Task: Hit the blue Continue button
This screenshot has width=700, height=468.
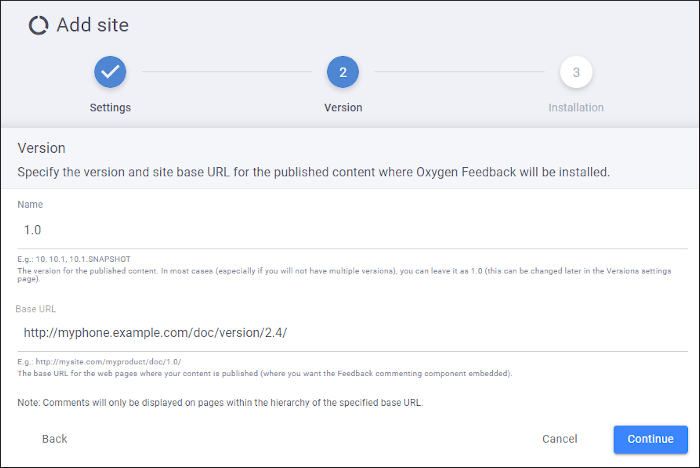Action: tap(650, 439)
